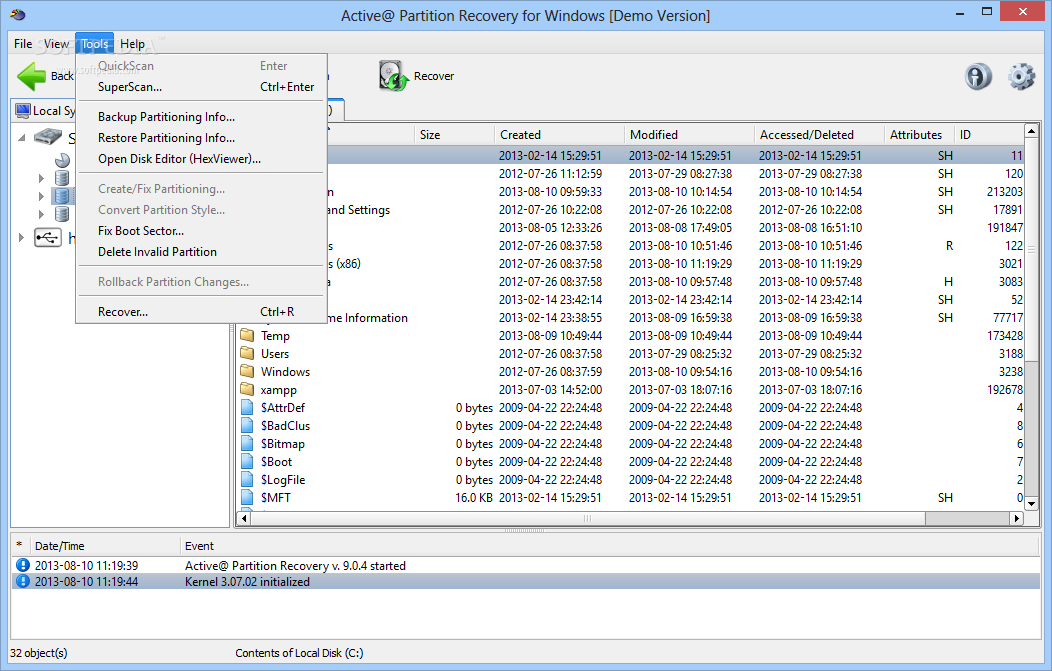
Task: Click the log '*' column header
Action: [x=19, y=546]
